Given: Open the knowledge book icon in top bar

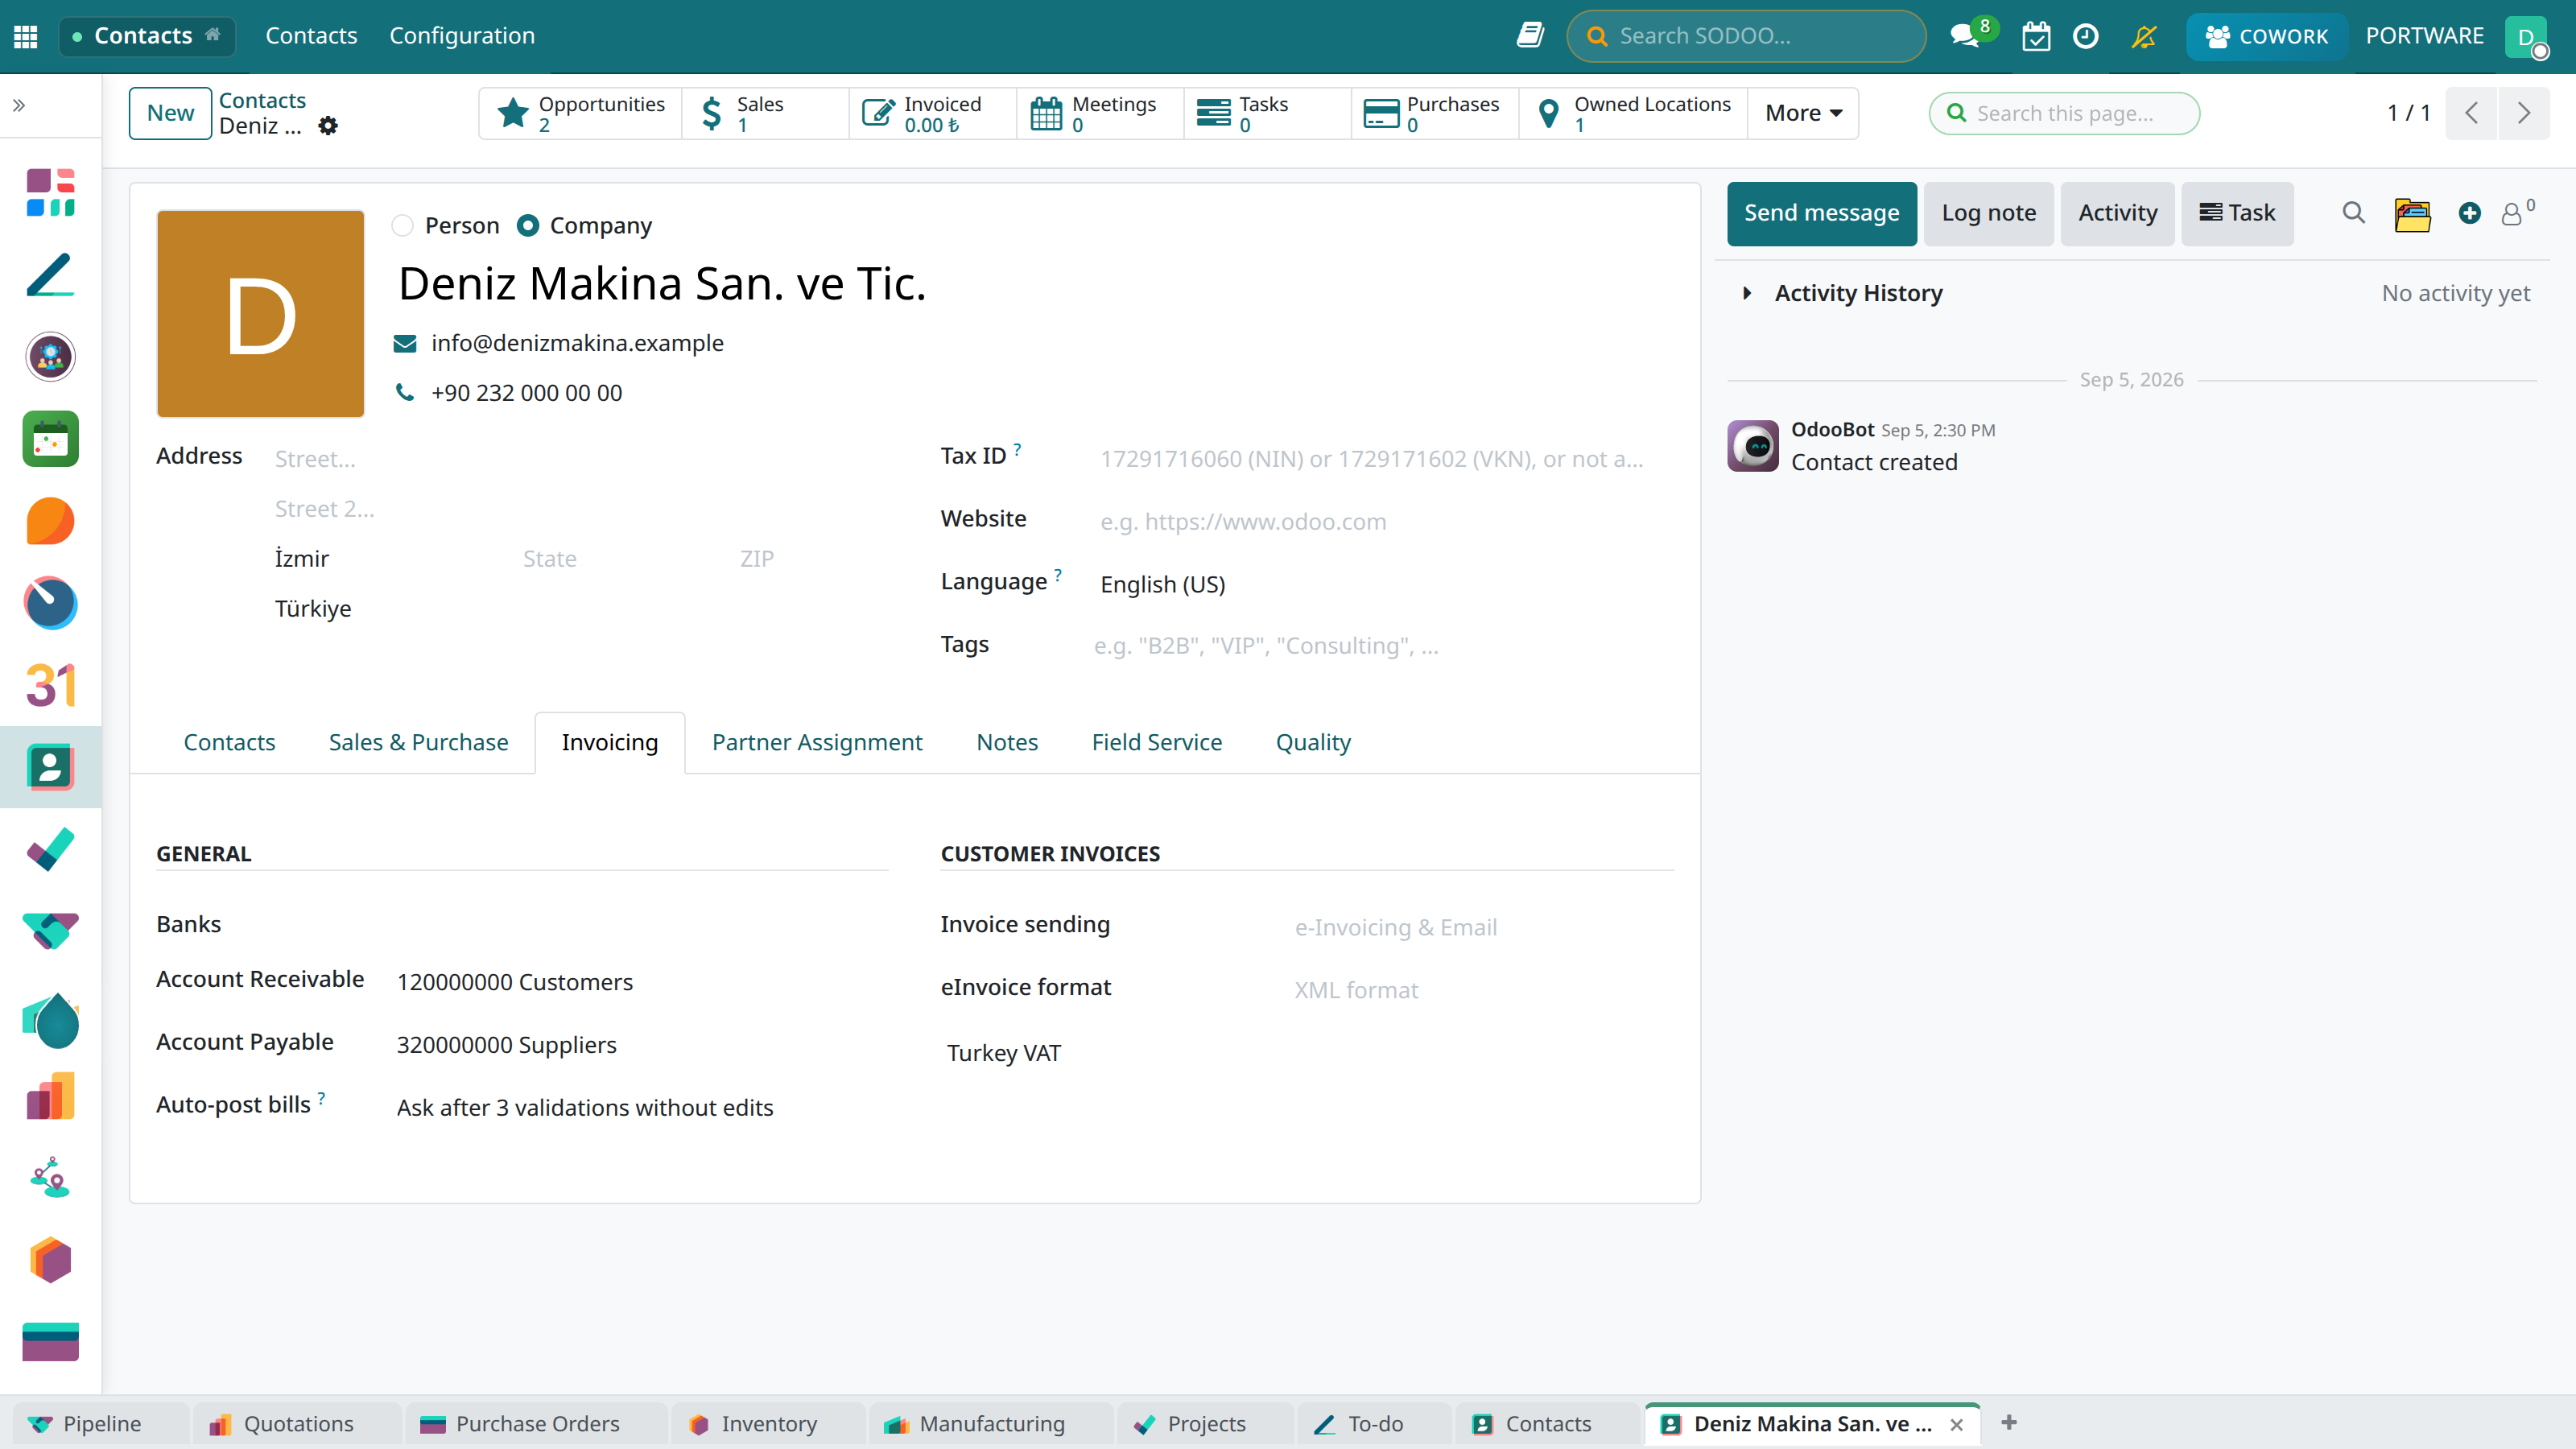Looking at the screenshot, I should coord(1530,36).
